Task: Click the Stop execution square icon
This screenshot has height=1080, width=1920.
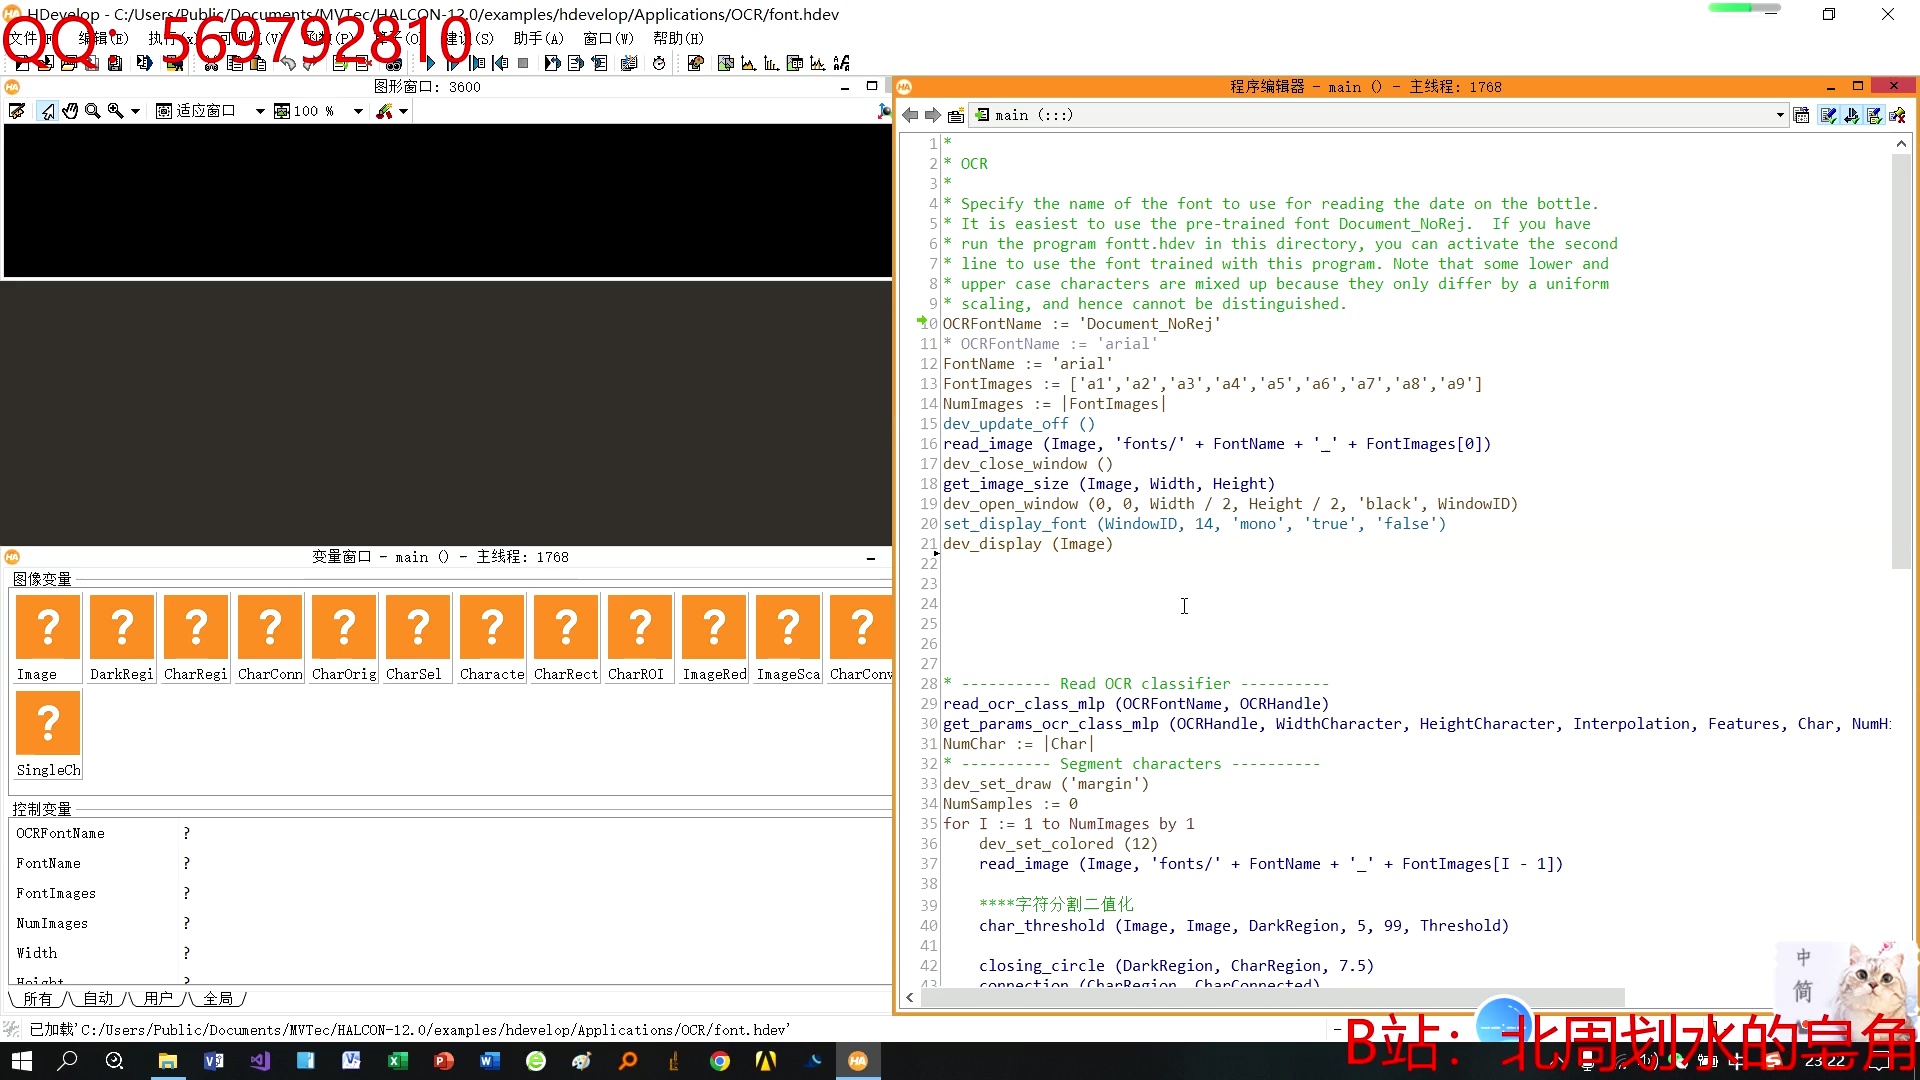Action: point(523,63)
